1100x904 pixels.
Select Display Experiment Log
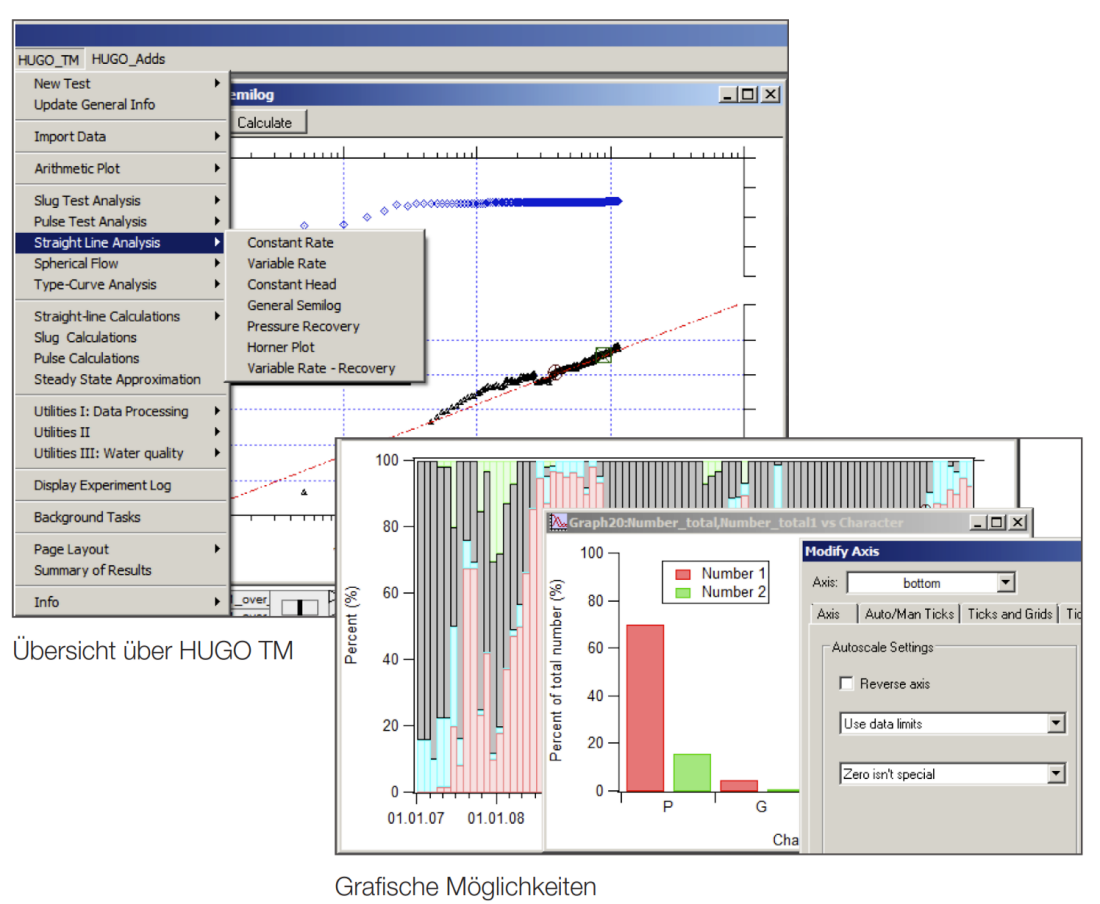pyautogui.click(x=121, y=485)
